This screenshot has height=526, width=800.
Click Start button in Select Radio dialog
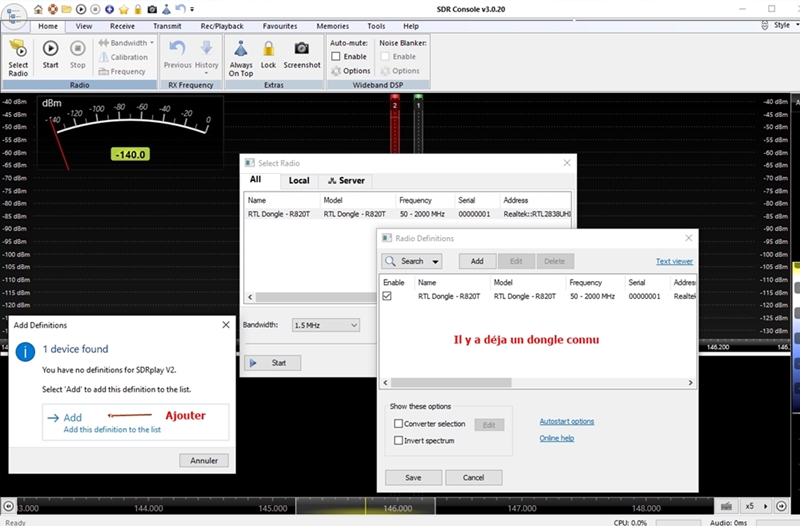(272, 363)
